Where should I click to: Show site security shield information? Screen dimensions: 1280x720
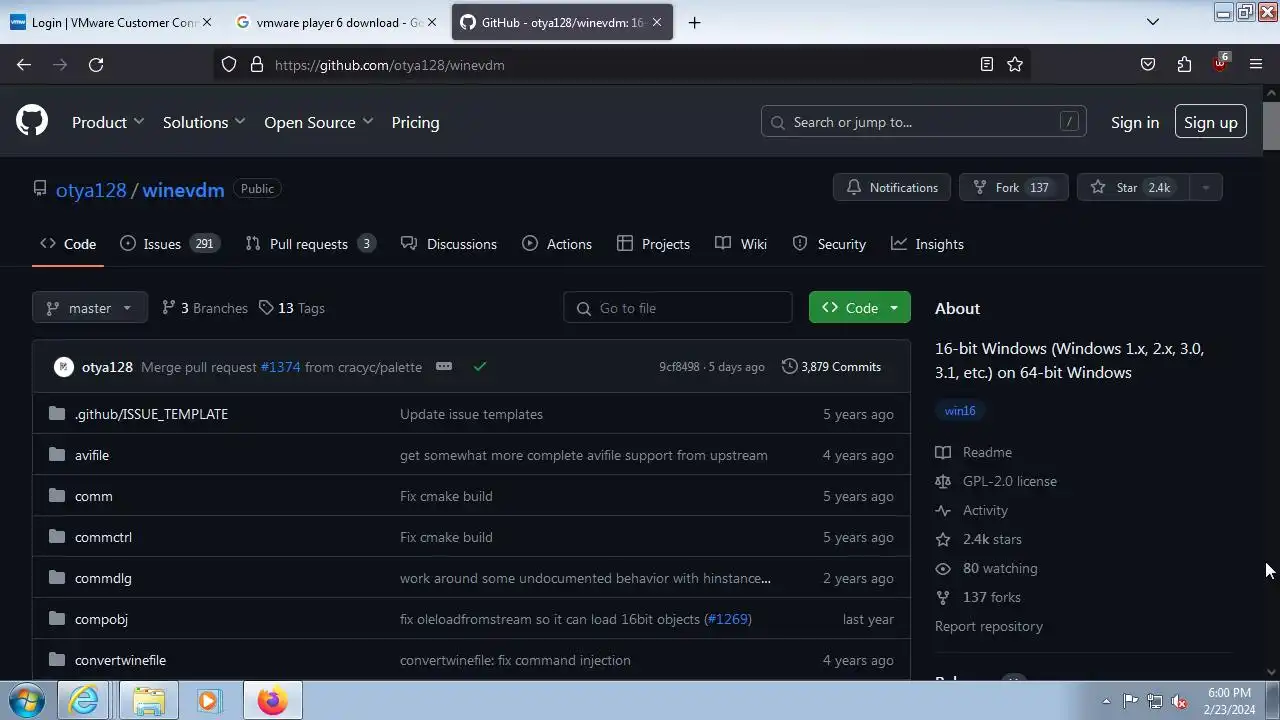pyautogui.click(x=229, y=65)
